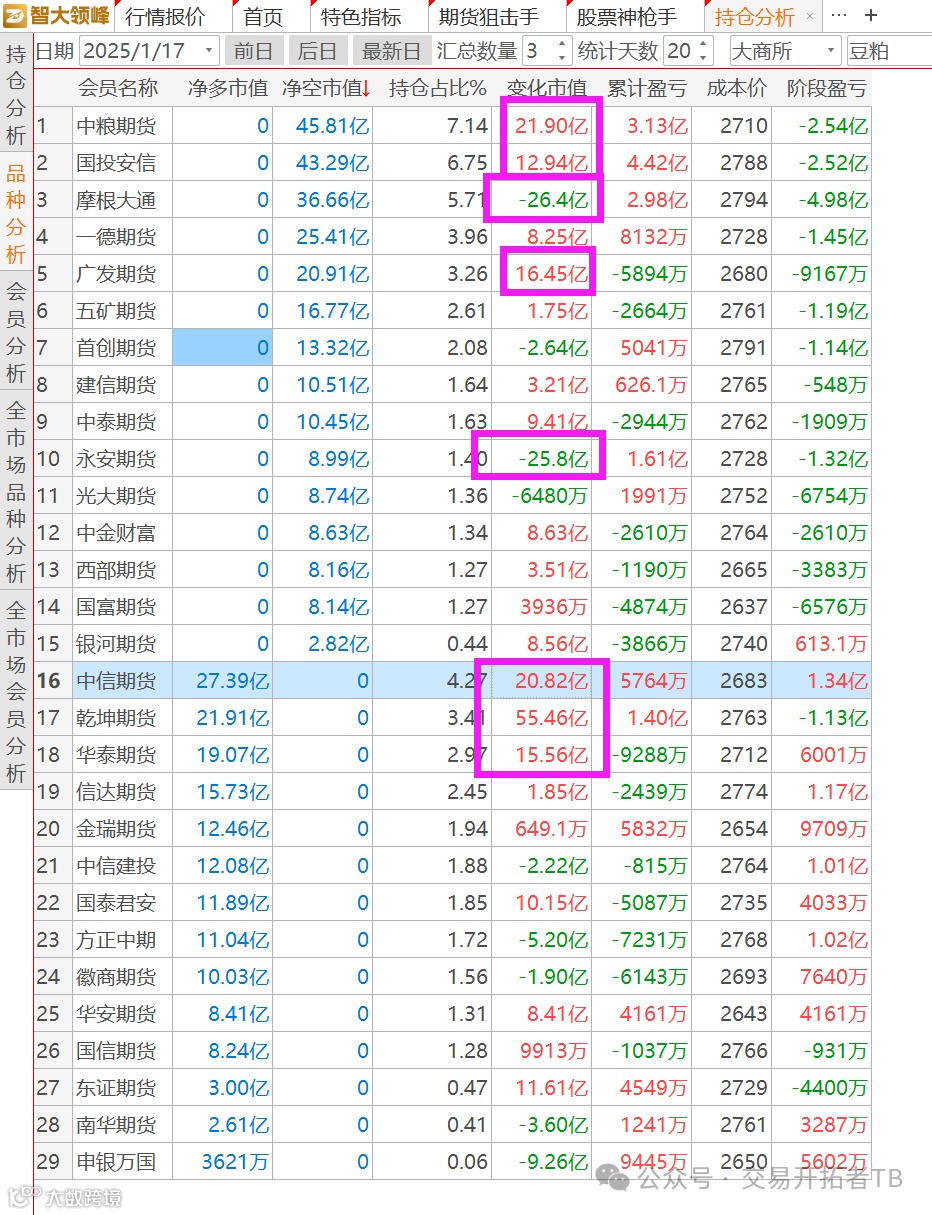The height and width of the screenshot is (1215, 932).
Task: Click the 光大期货 member name
Action: pyautogui.click(x=116, y=496)
